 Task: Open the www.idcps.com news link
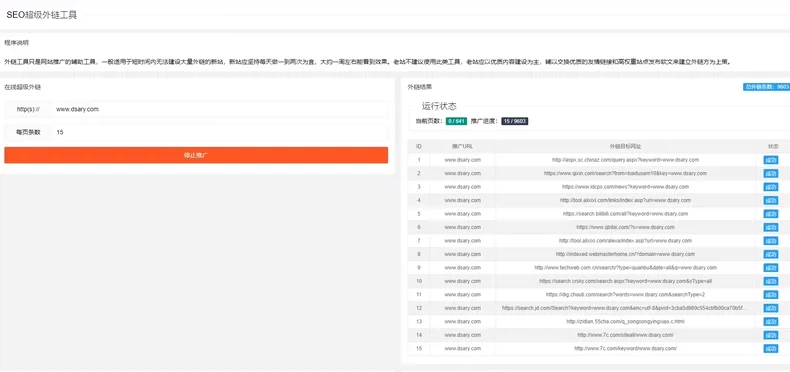coord(625,187)
